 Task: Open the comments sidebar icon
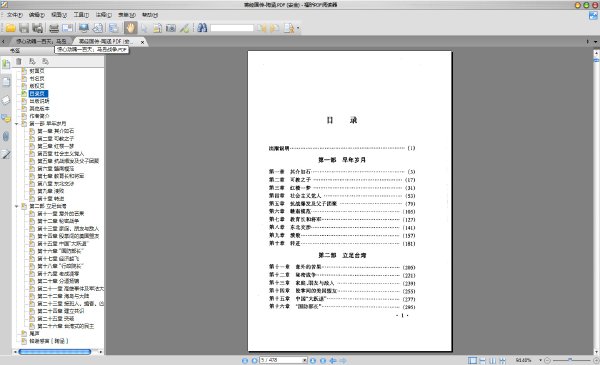[6, 118]
